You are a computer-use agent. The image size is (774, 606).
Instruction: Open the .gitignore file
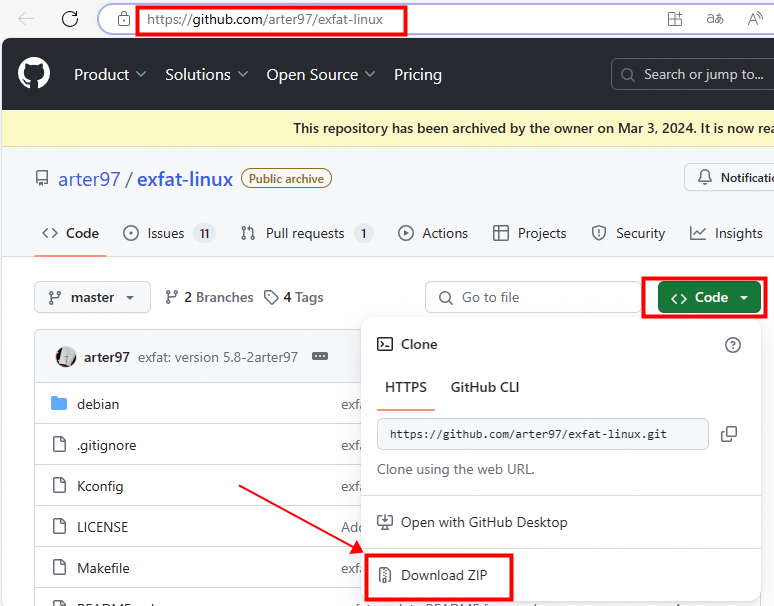coord(107,445)
